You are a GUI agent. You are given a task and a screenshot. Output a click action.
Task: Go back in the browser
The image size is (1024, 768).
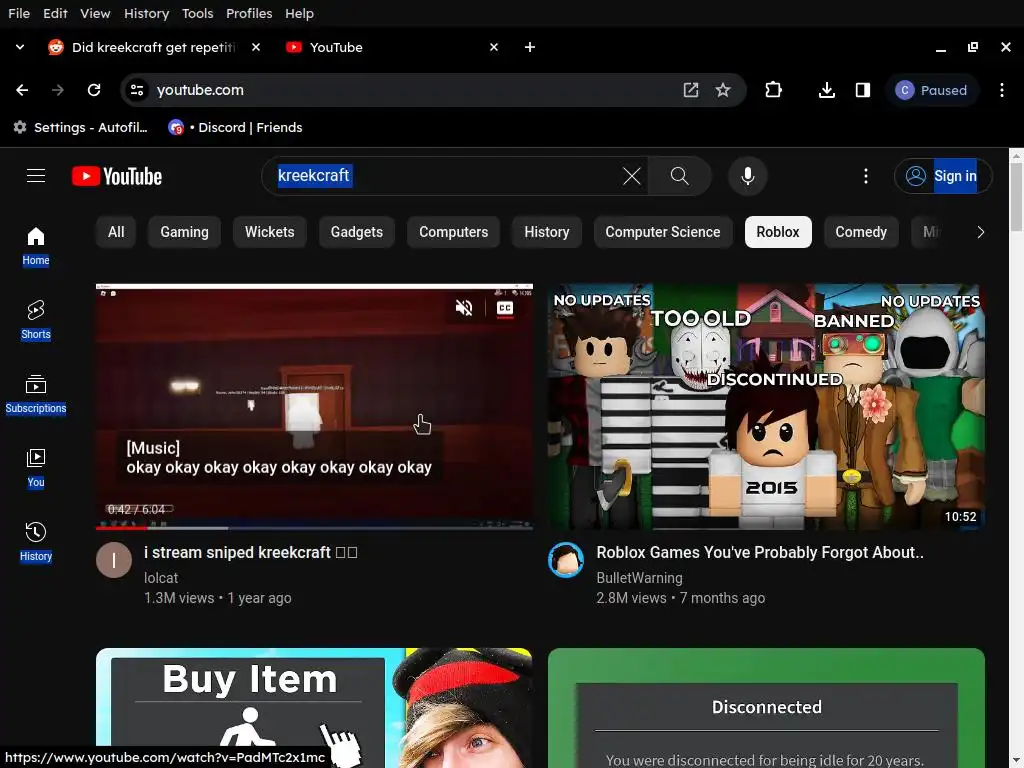22,90
